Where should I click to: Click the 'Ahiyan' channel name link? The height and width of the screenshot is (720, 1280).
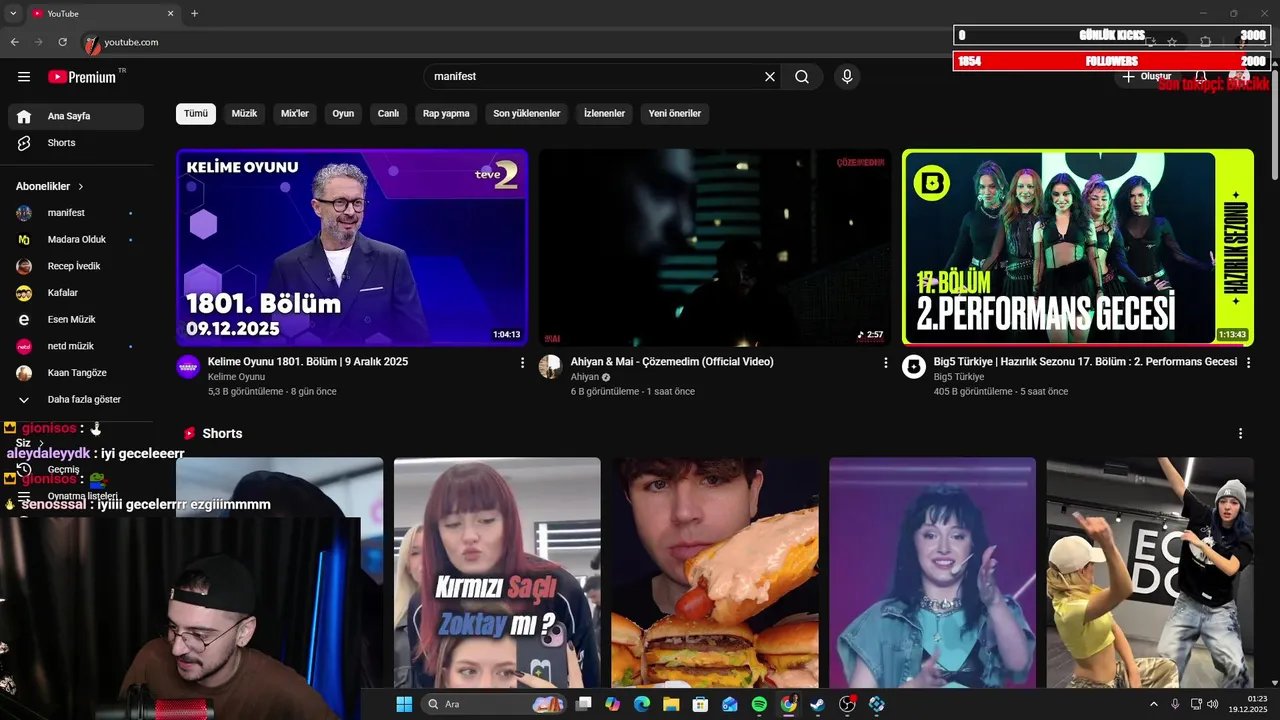click(x=585, y=377)
